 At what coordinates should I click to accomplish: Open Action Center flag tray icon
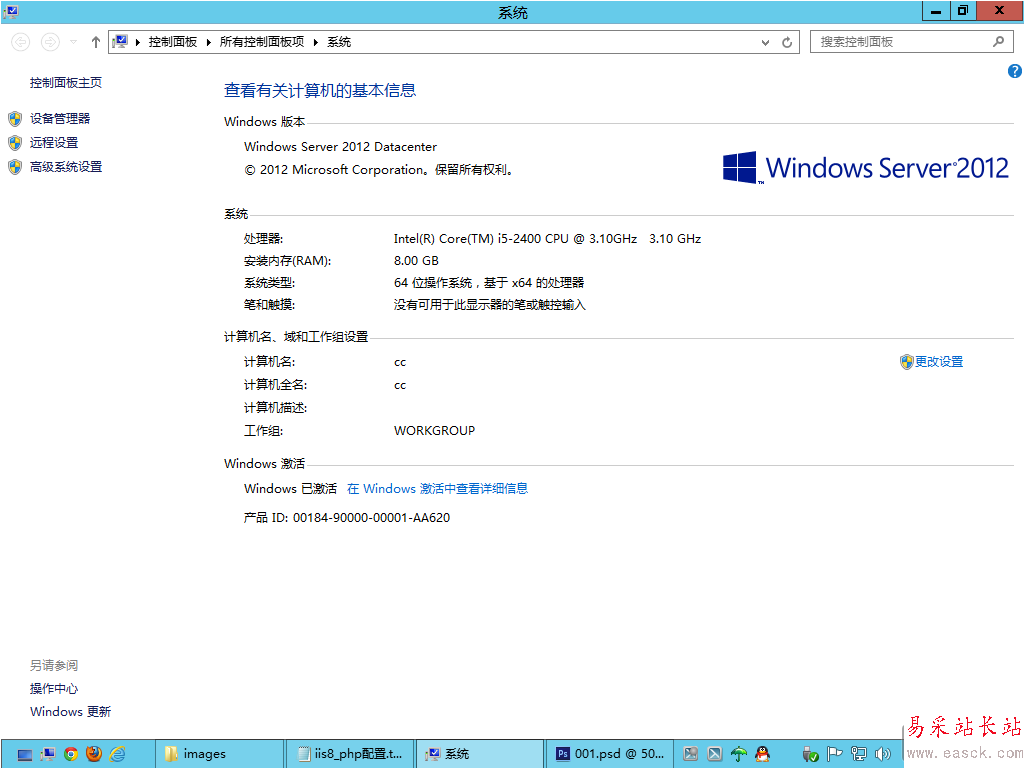tap(834, 754)
